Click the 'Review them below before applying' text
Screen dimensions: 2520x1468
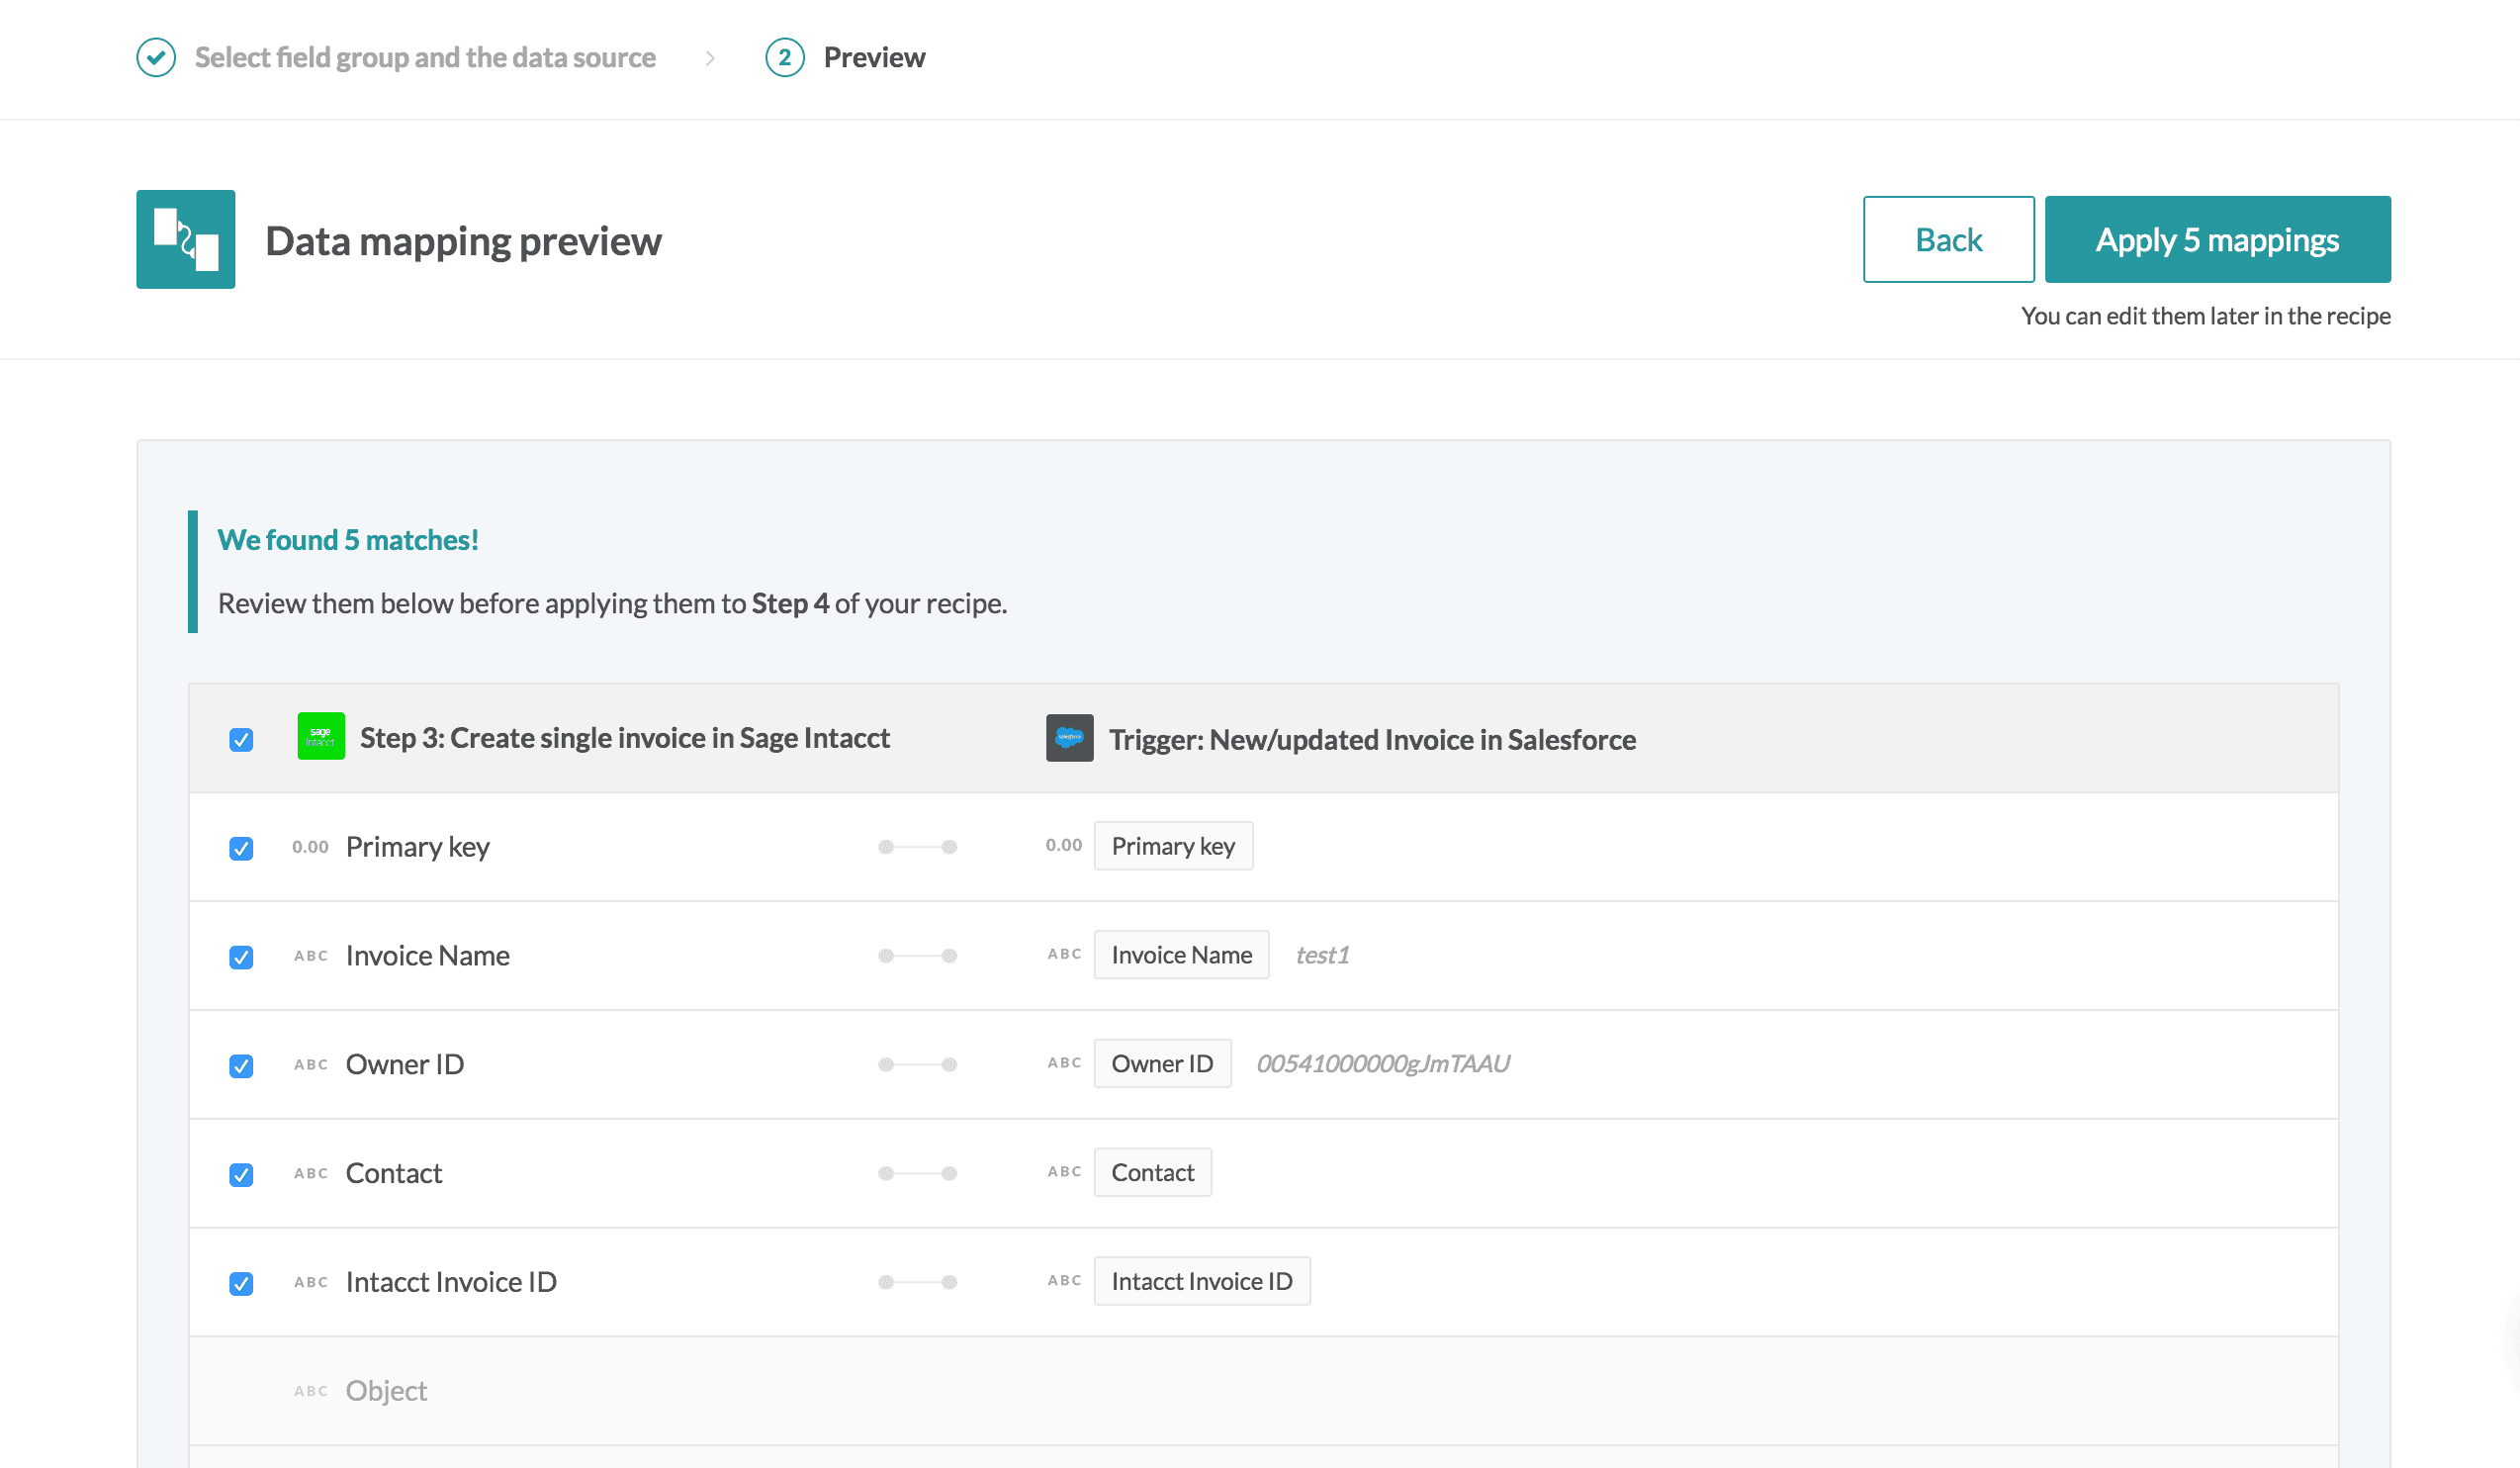[612, 603]
